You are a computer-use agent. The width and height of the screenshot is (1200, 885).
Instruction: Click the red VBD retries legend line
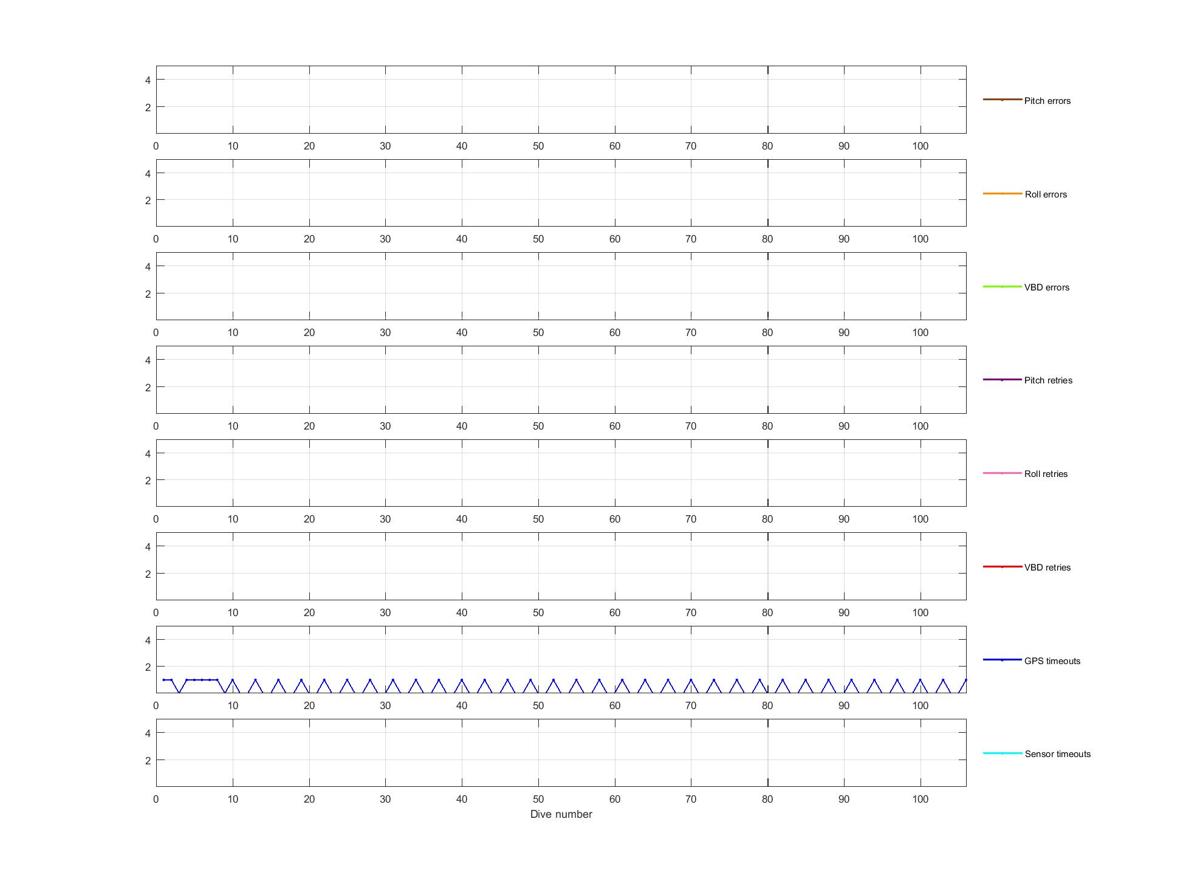pos(1002,567)
